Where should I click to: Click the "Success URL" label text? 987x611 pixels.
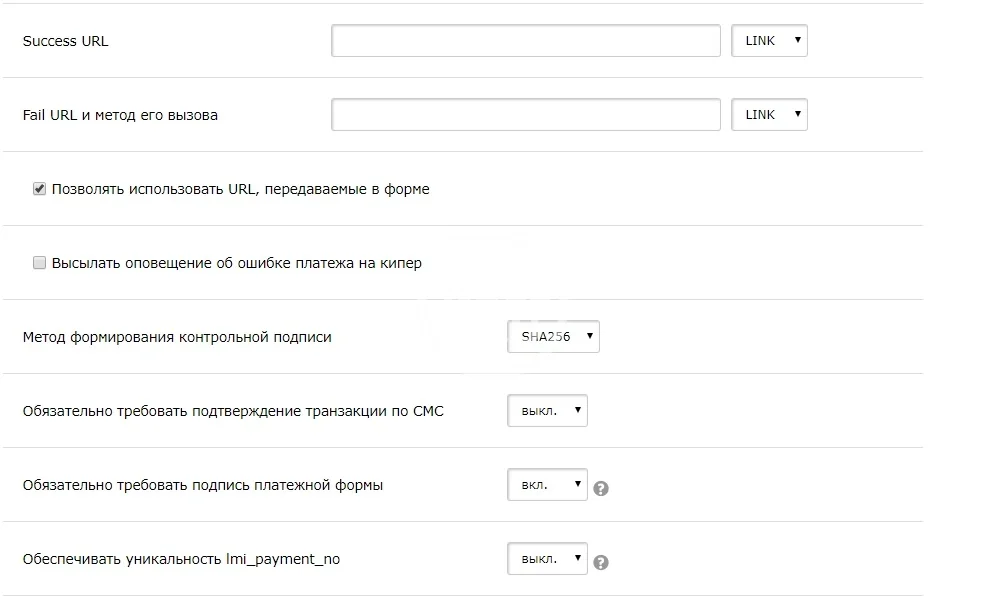(65, 41)
